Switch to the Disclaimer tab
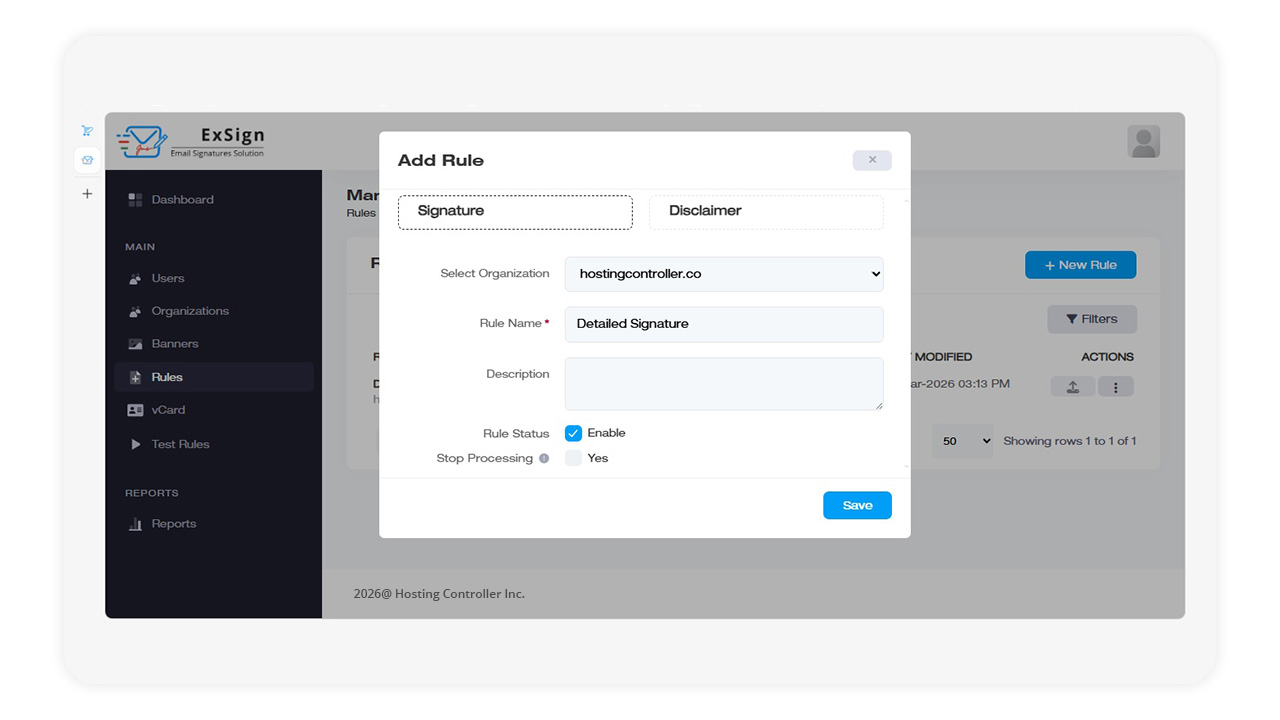 point(766,212)
